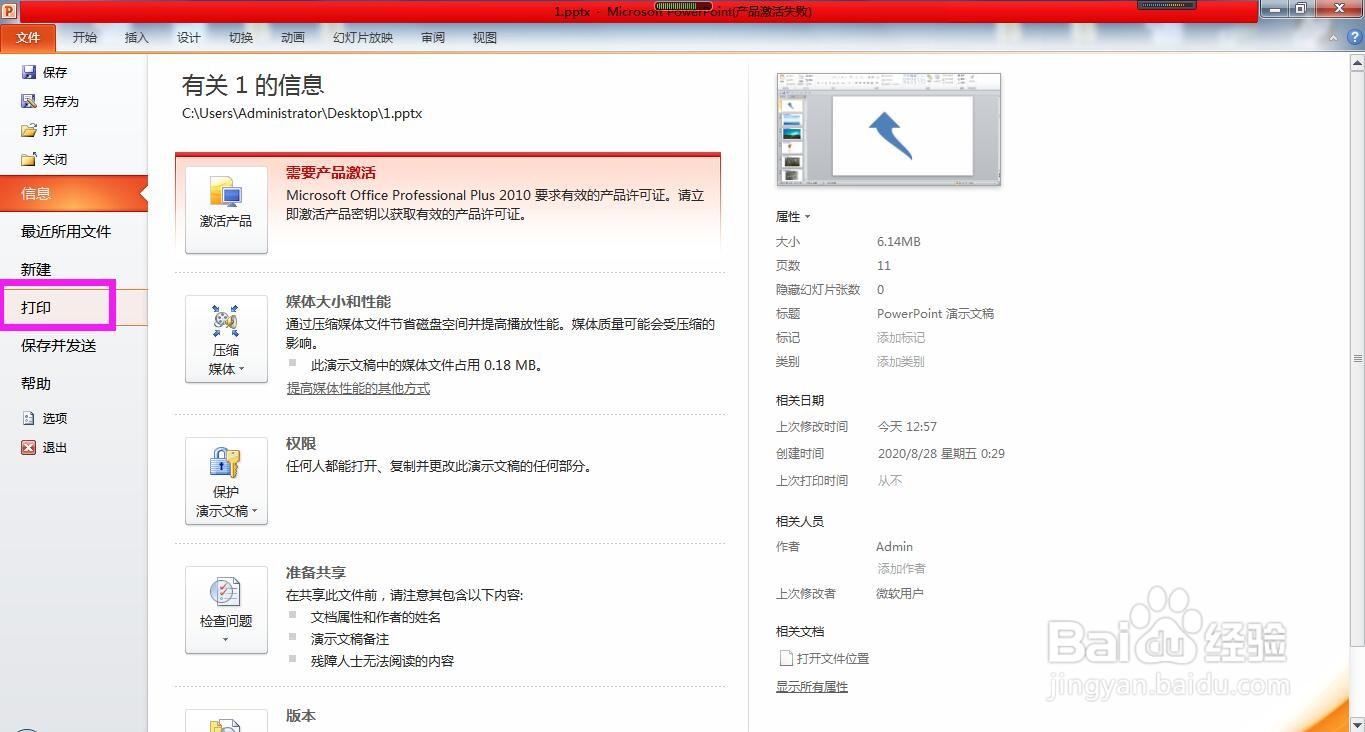1365x732 pixels.
Task: Choose Save As in the sidebar
Action: (x=49, y=101)
